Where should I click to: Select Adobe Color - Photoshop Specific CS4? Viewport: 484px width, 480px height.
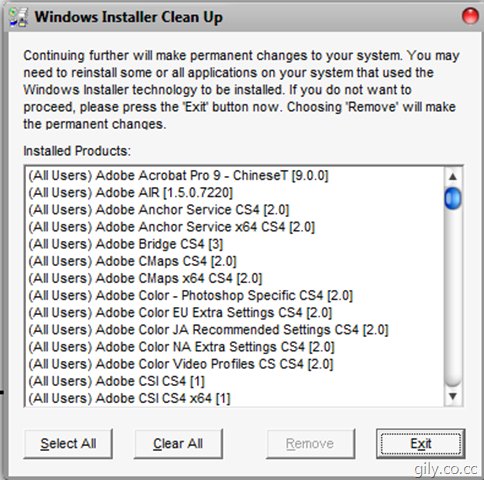(190, 296)
